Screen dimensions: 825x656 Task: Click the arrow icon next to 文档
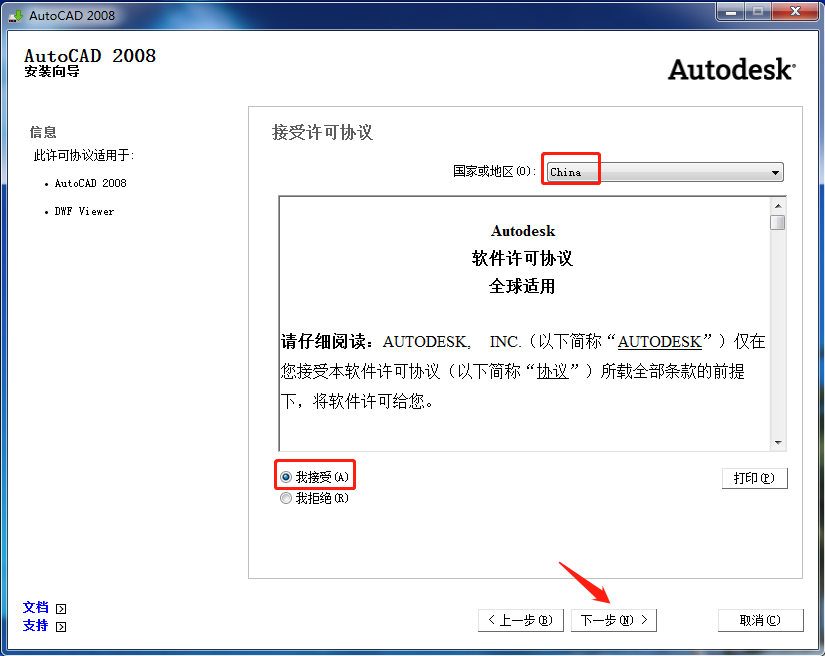[59, 608]
